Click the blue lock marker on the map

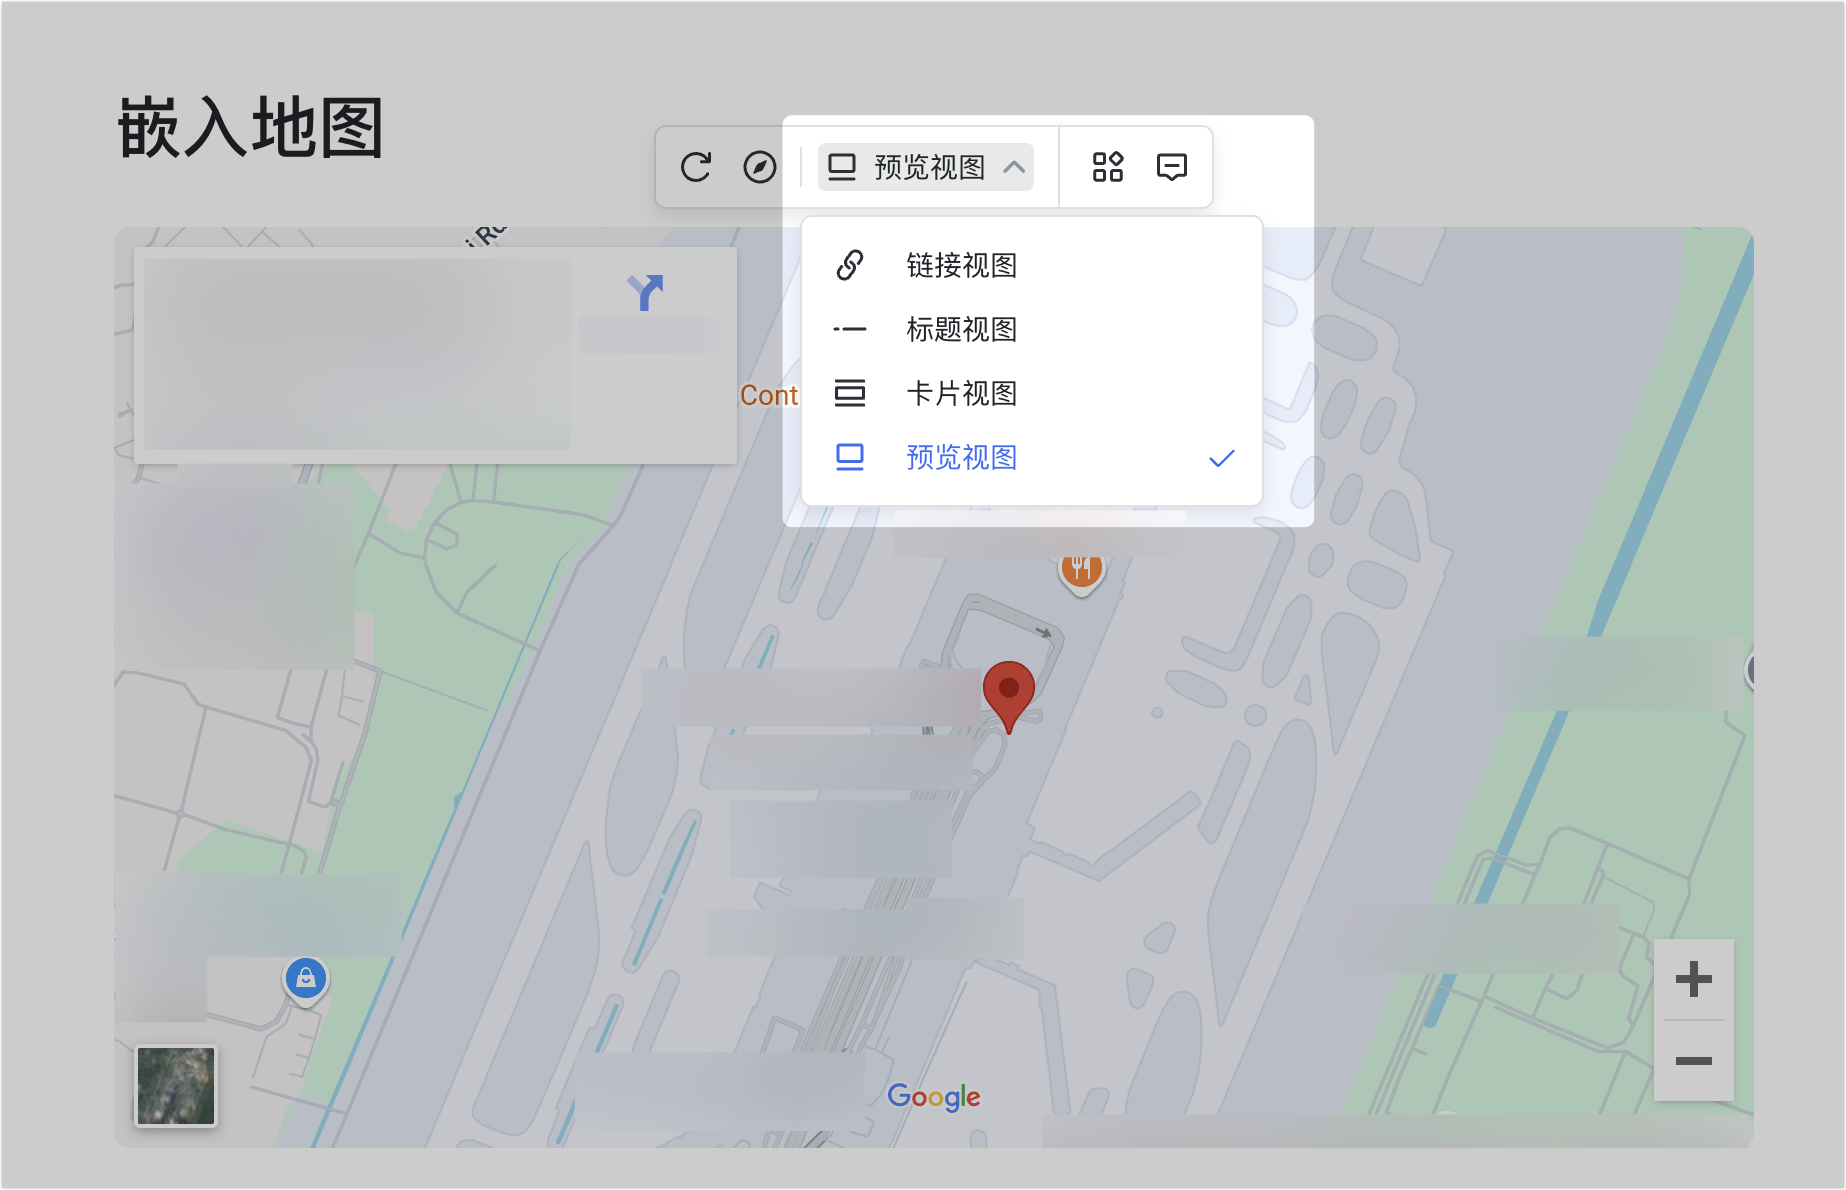point(306,980)
